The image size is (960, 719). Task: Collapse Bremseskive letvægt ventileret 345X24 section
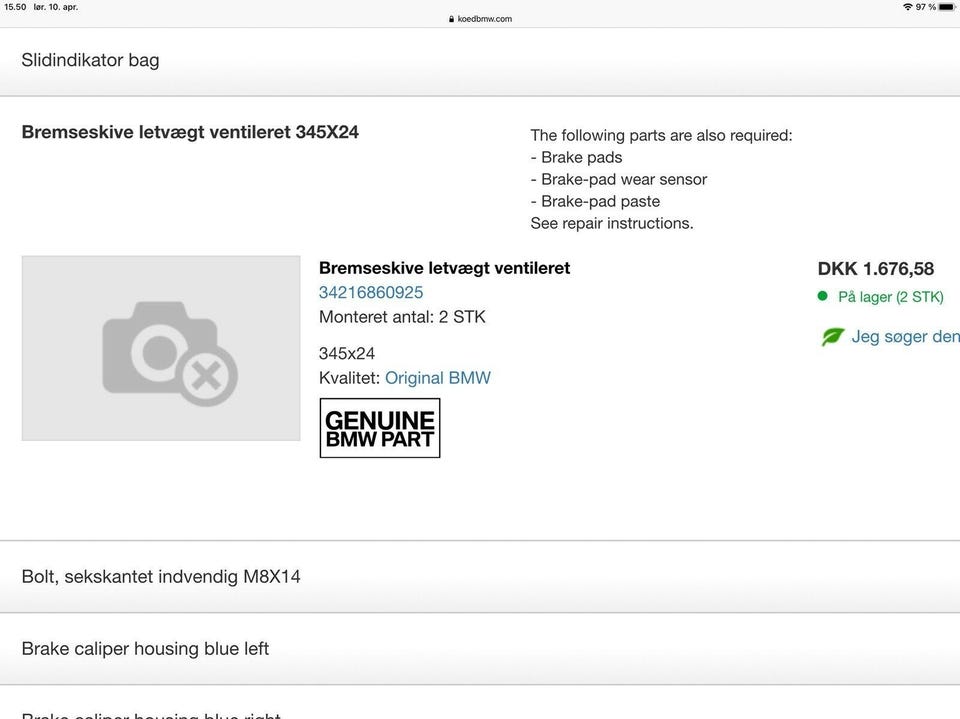[x=190, y=132]
